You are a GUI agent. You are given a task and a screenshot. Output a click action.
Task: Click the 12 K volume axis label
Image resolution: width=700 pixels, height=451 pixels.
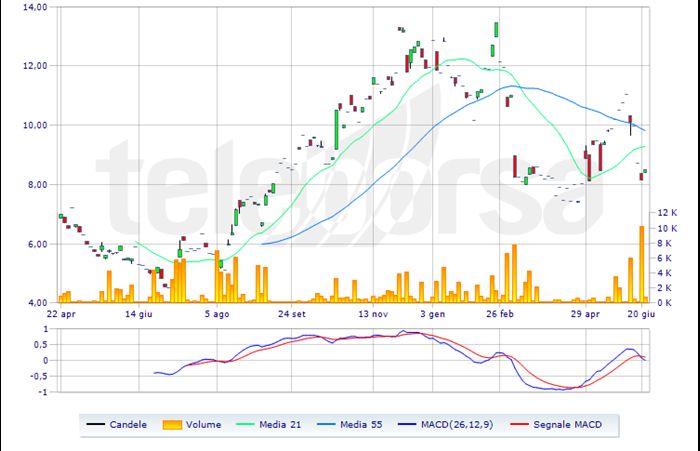click(667, 213)
